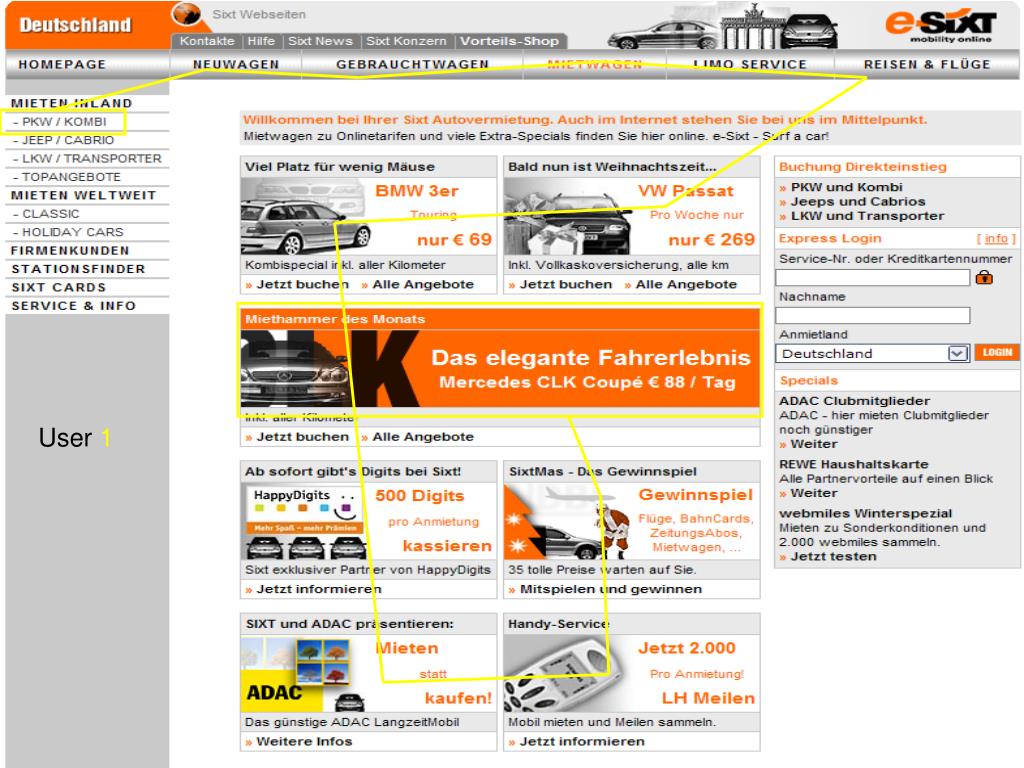Open SERVICE & INFO in the sidebar
Image resolution: width=1024 pixels, height=768 pixels.
(74, 306)
